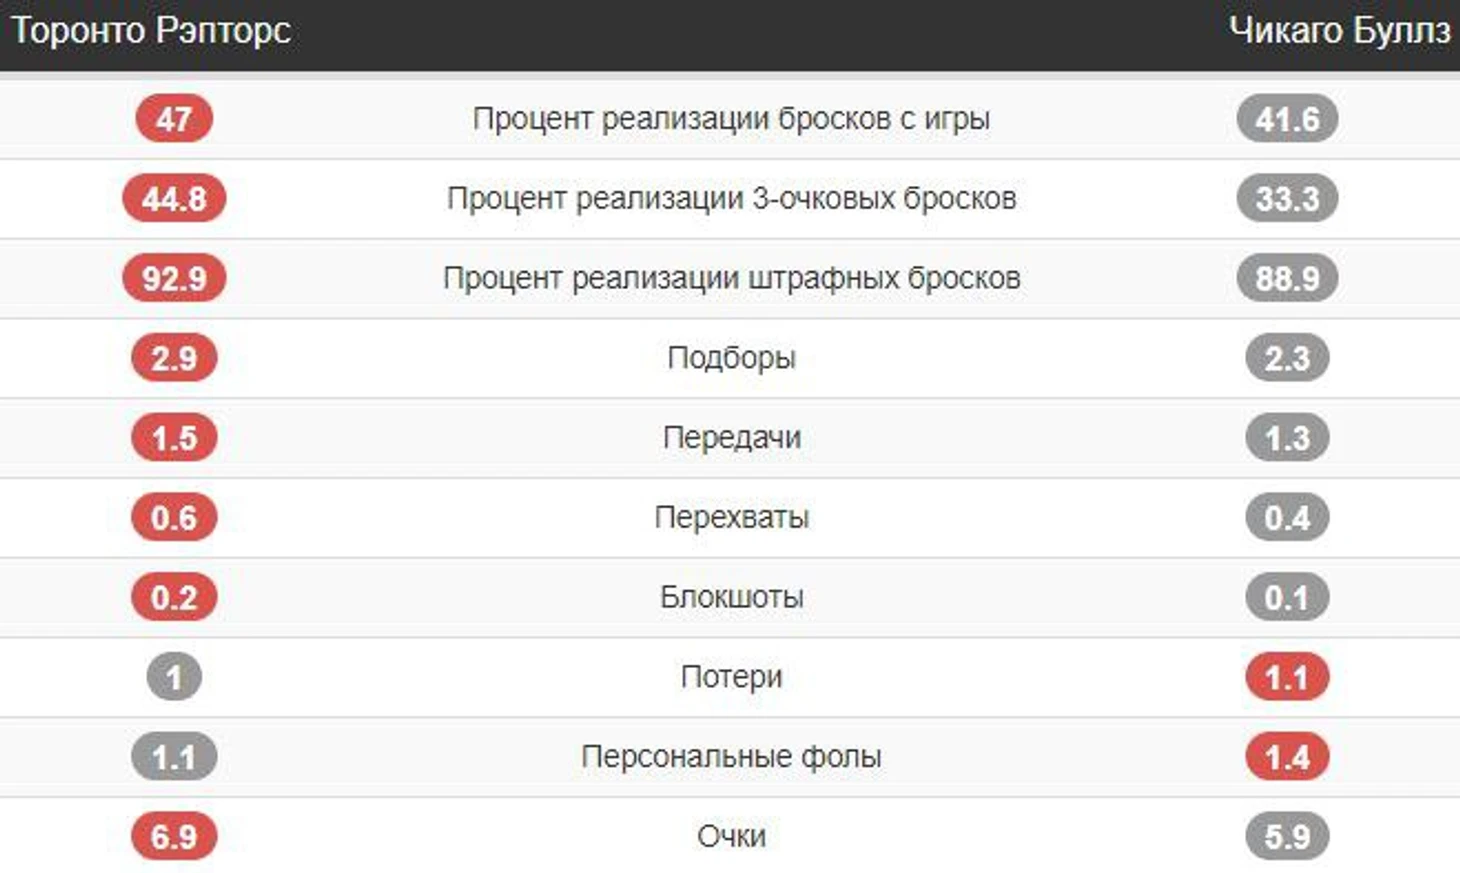Click the Блокшоты row label
Image resolution: width=1460 pixels, height=873 pixels.
pos(731,597)
